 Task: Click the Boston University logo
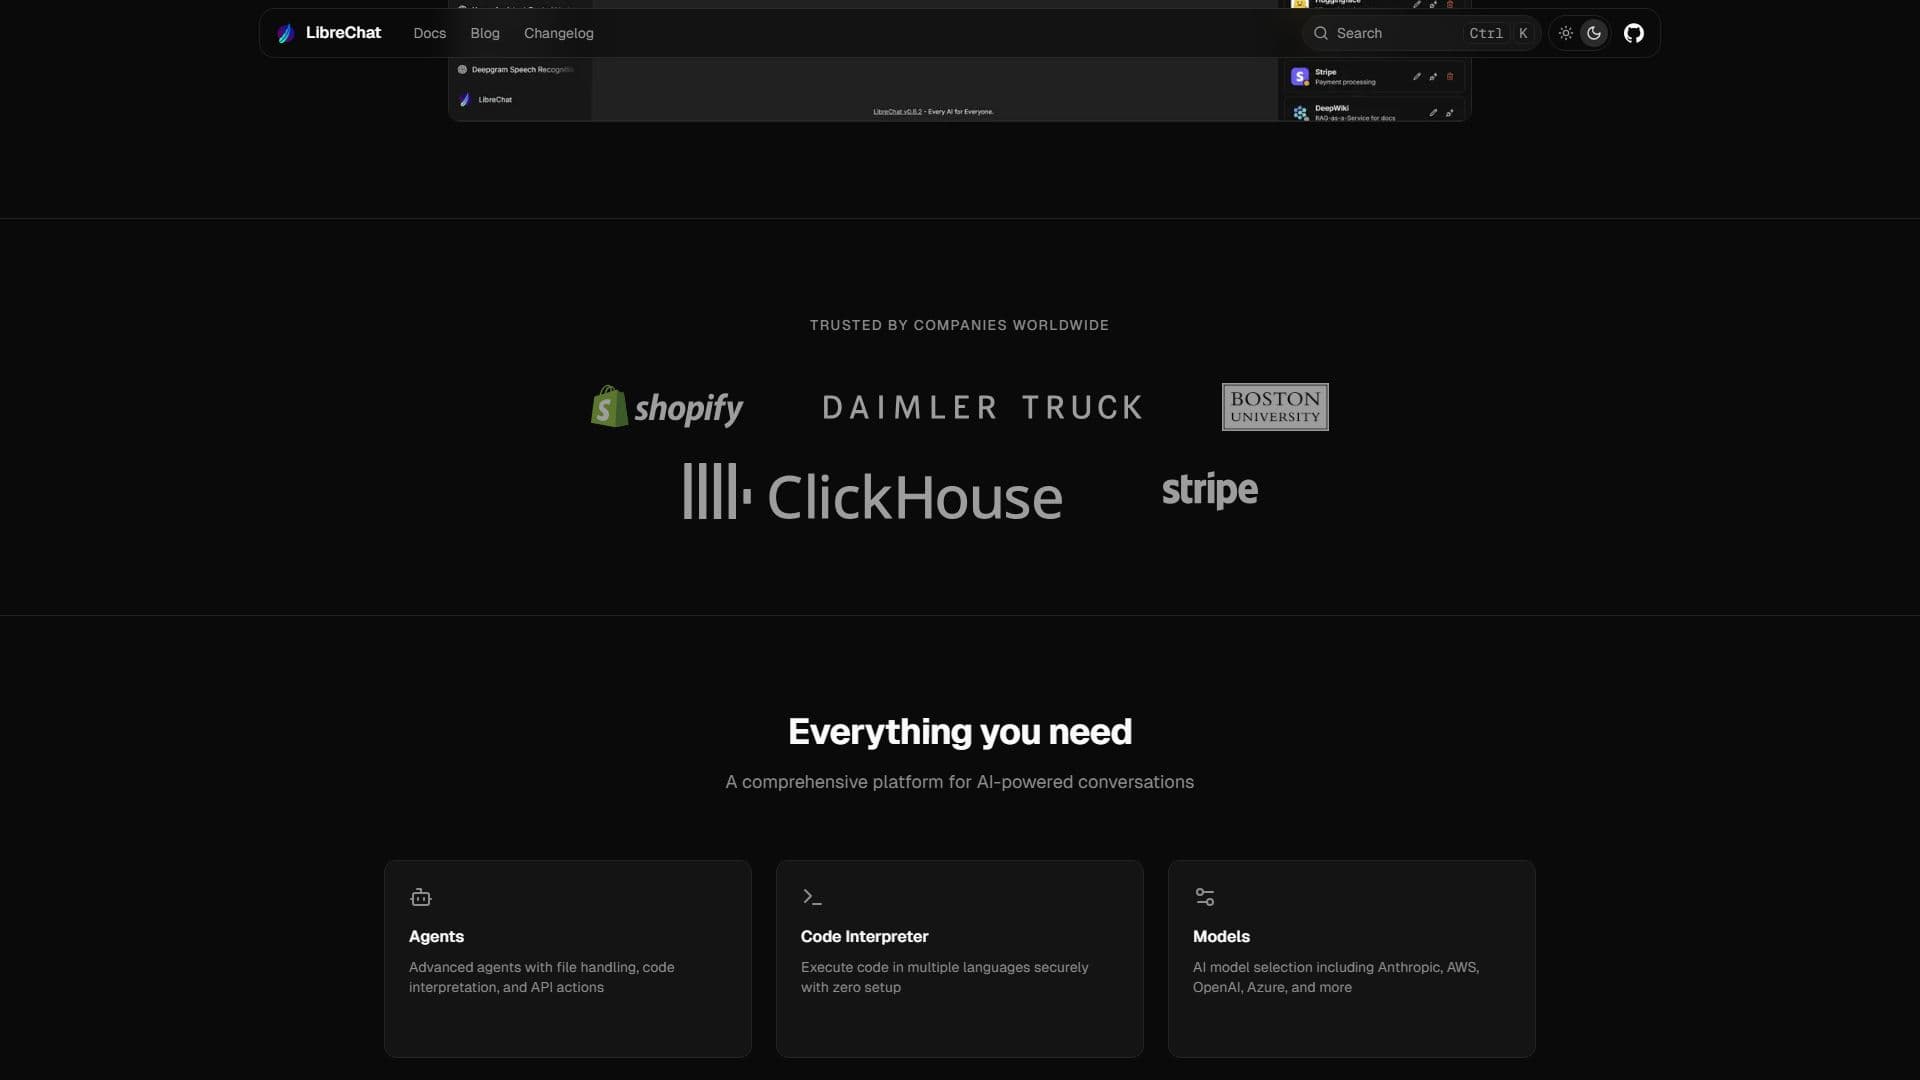click(x=1275, y=407)
